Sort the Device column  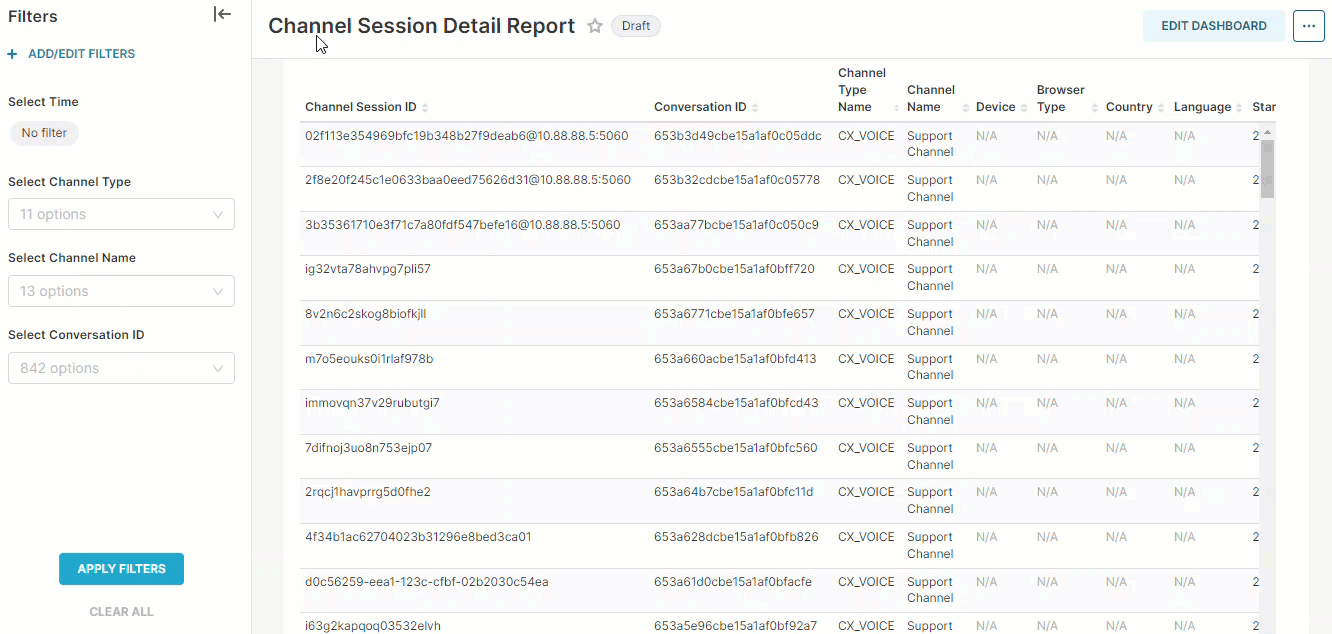(1023, 107)
